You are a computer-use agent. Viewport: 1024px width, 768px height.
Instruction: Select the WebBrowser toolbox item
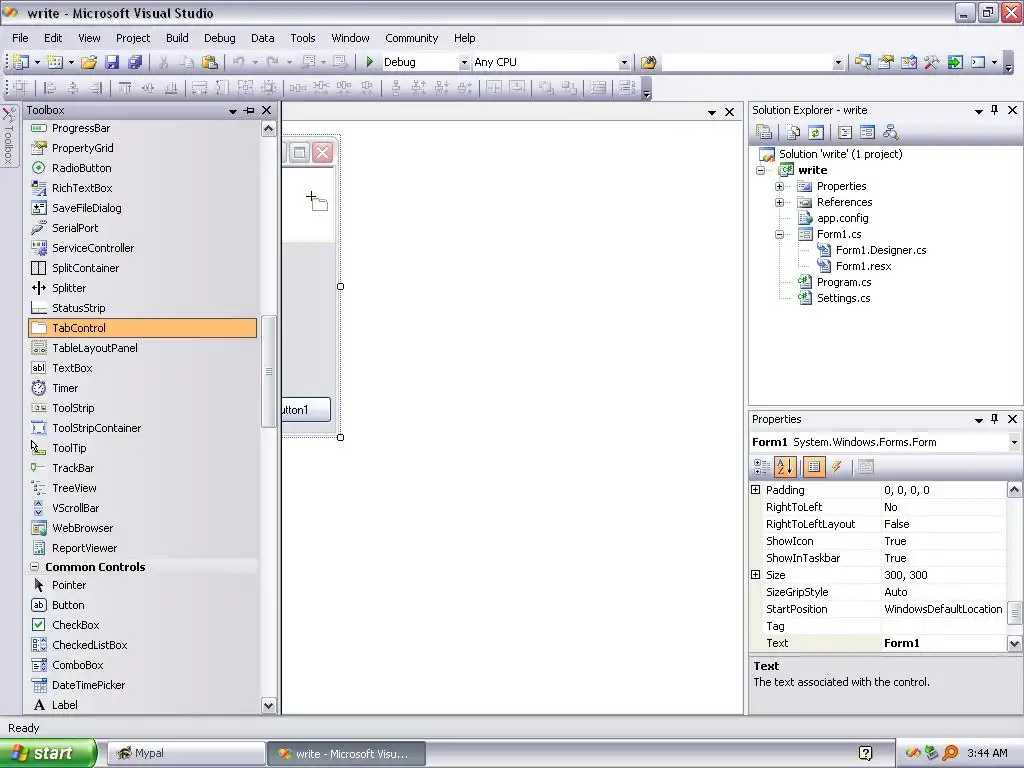tap(142, 528)
